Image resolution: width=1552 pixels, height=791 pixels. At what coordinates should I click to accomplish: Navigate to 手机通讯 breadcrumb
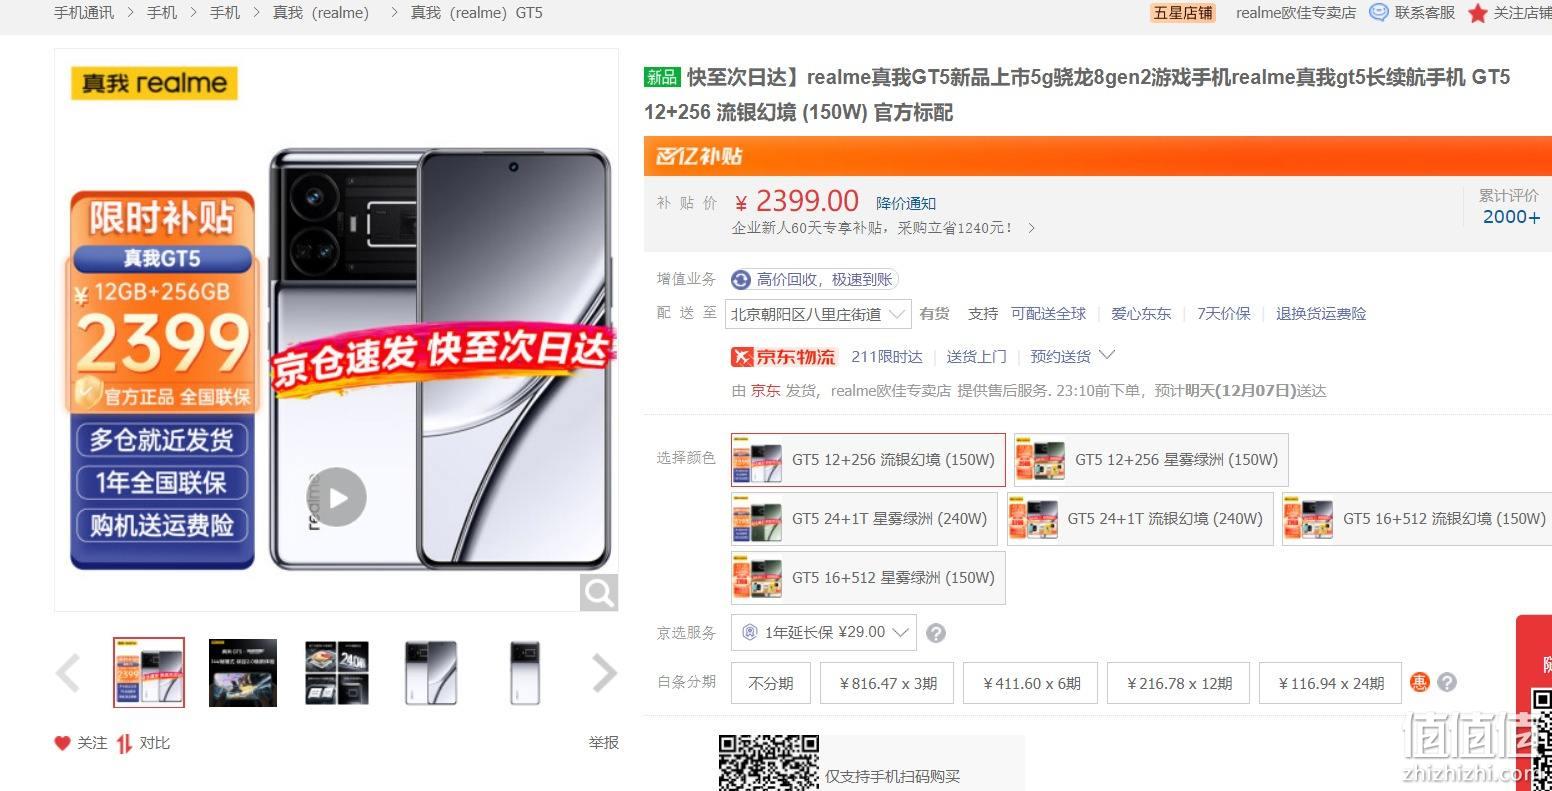click(x=84, y=13)
